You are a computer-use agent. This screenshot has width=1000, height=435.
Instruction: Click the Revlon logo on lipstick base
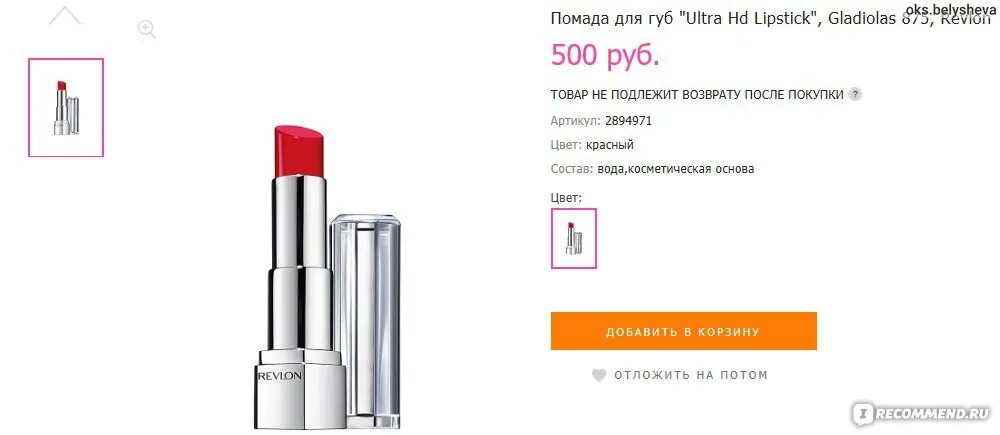[279, 376]
